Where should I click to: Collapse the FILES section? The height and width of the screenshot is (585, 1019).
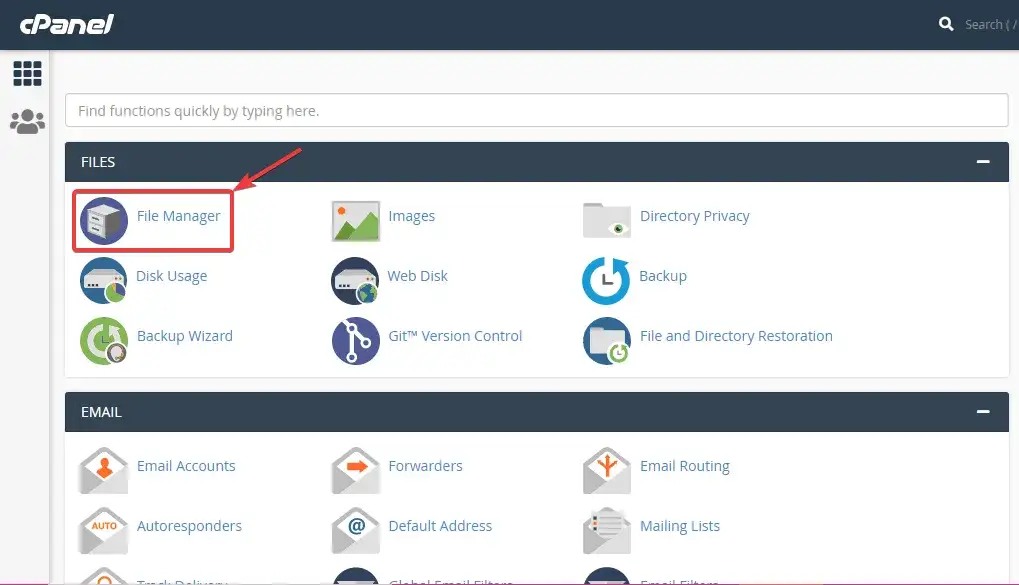click(x=984, y=161)
